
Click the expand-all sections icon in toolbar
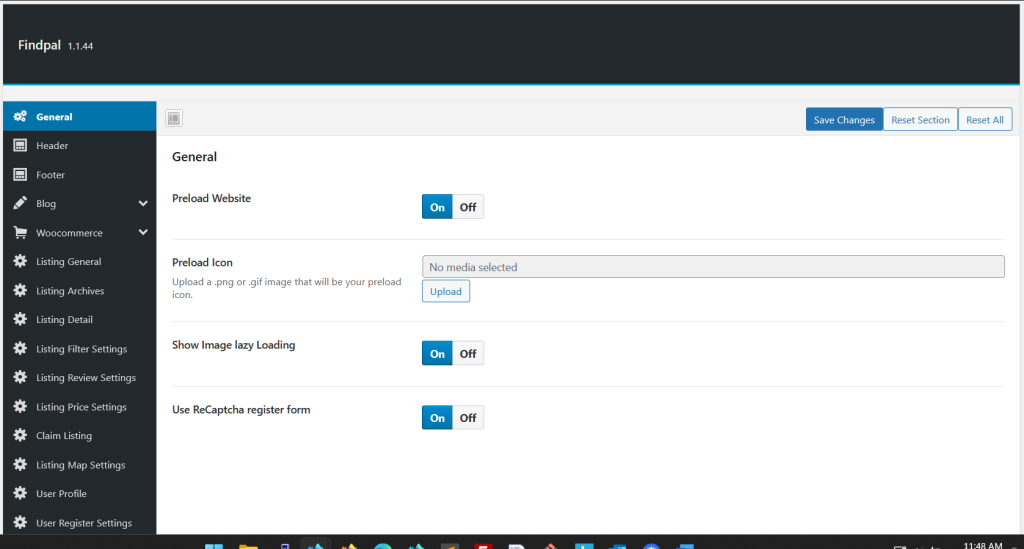[x=174, y=119]
